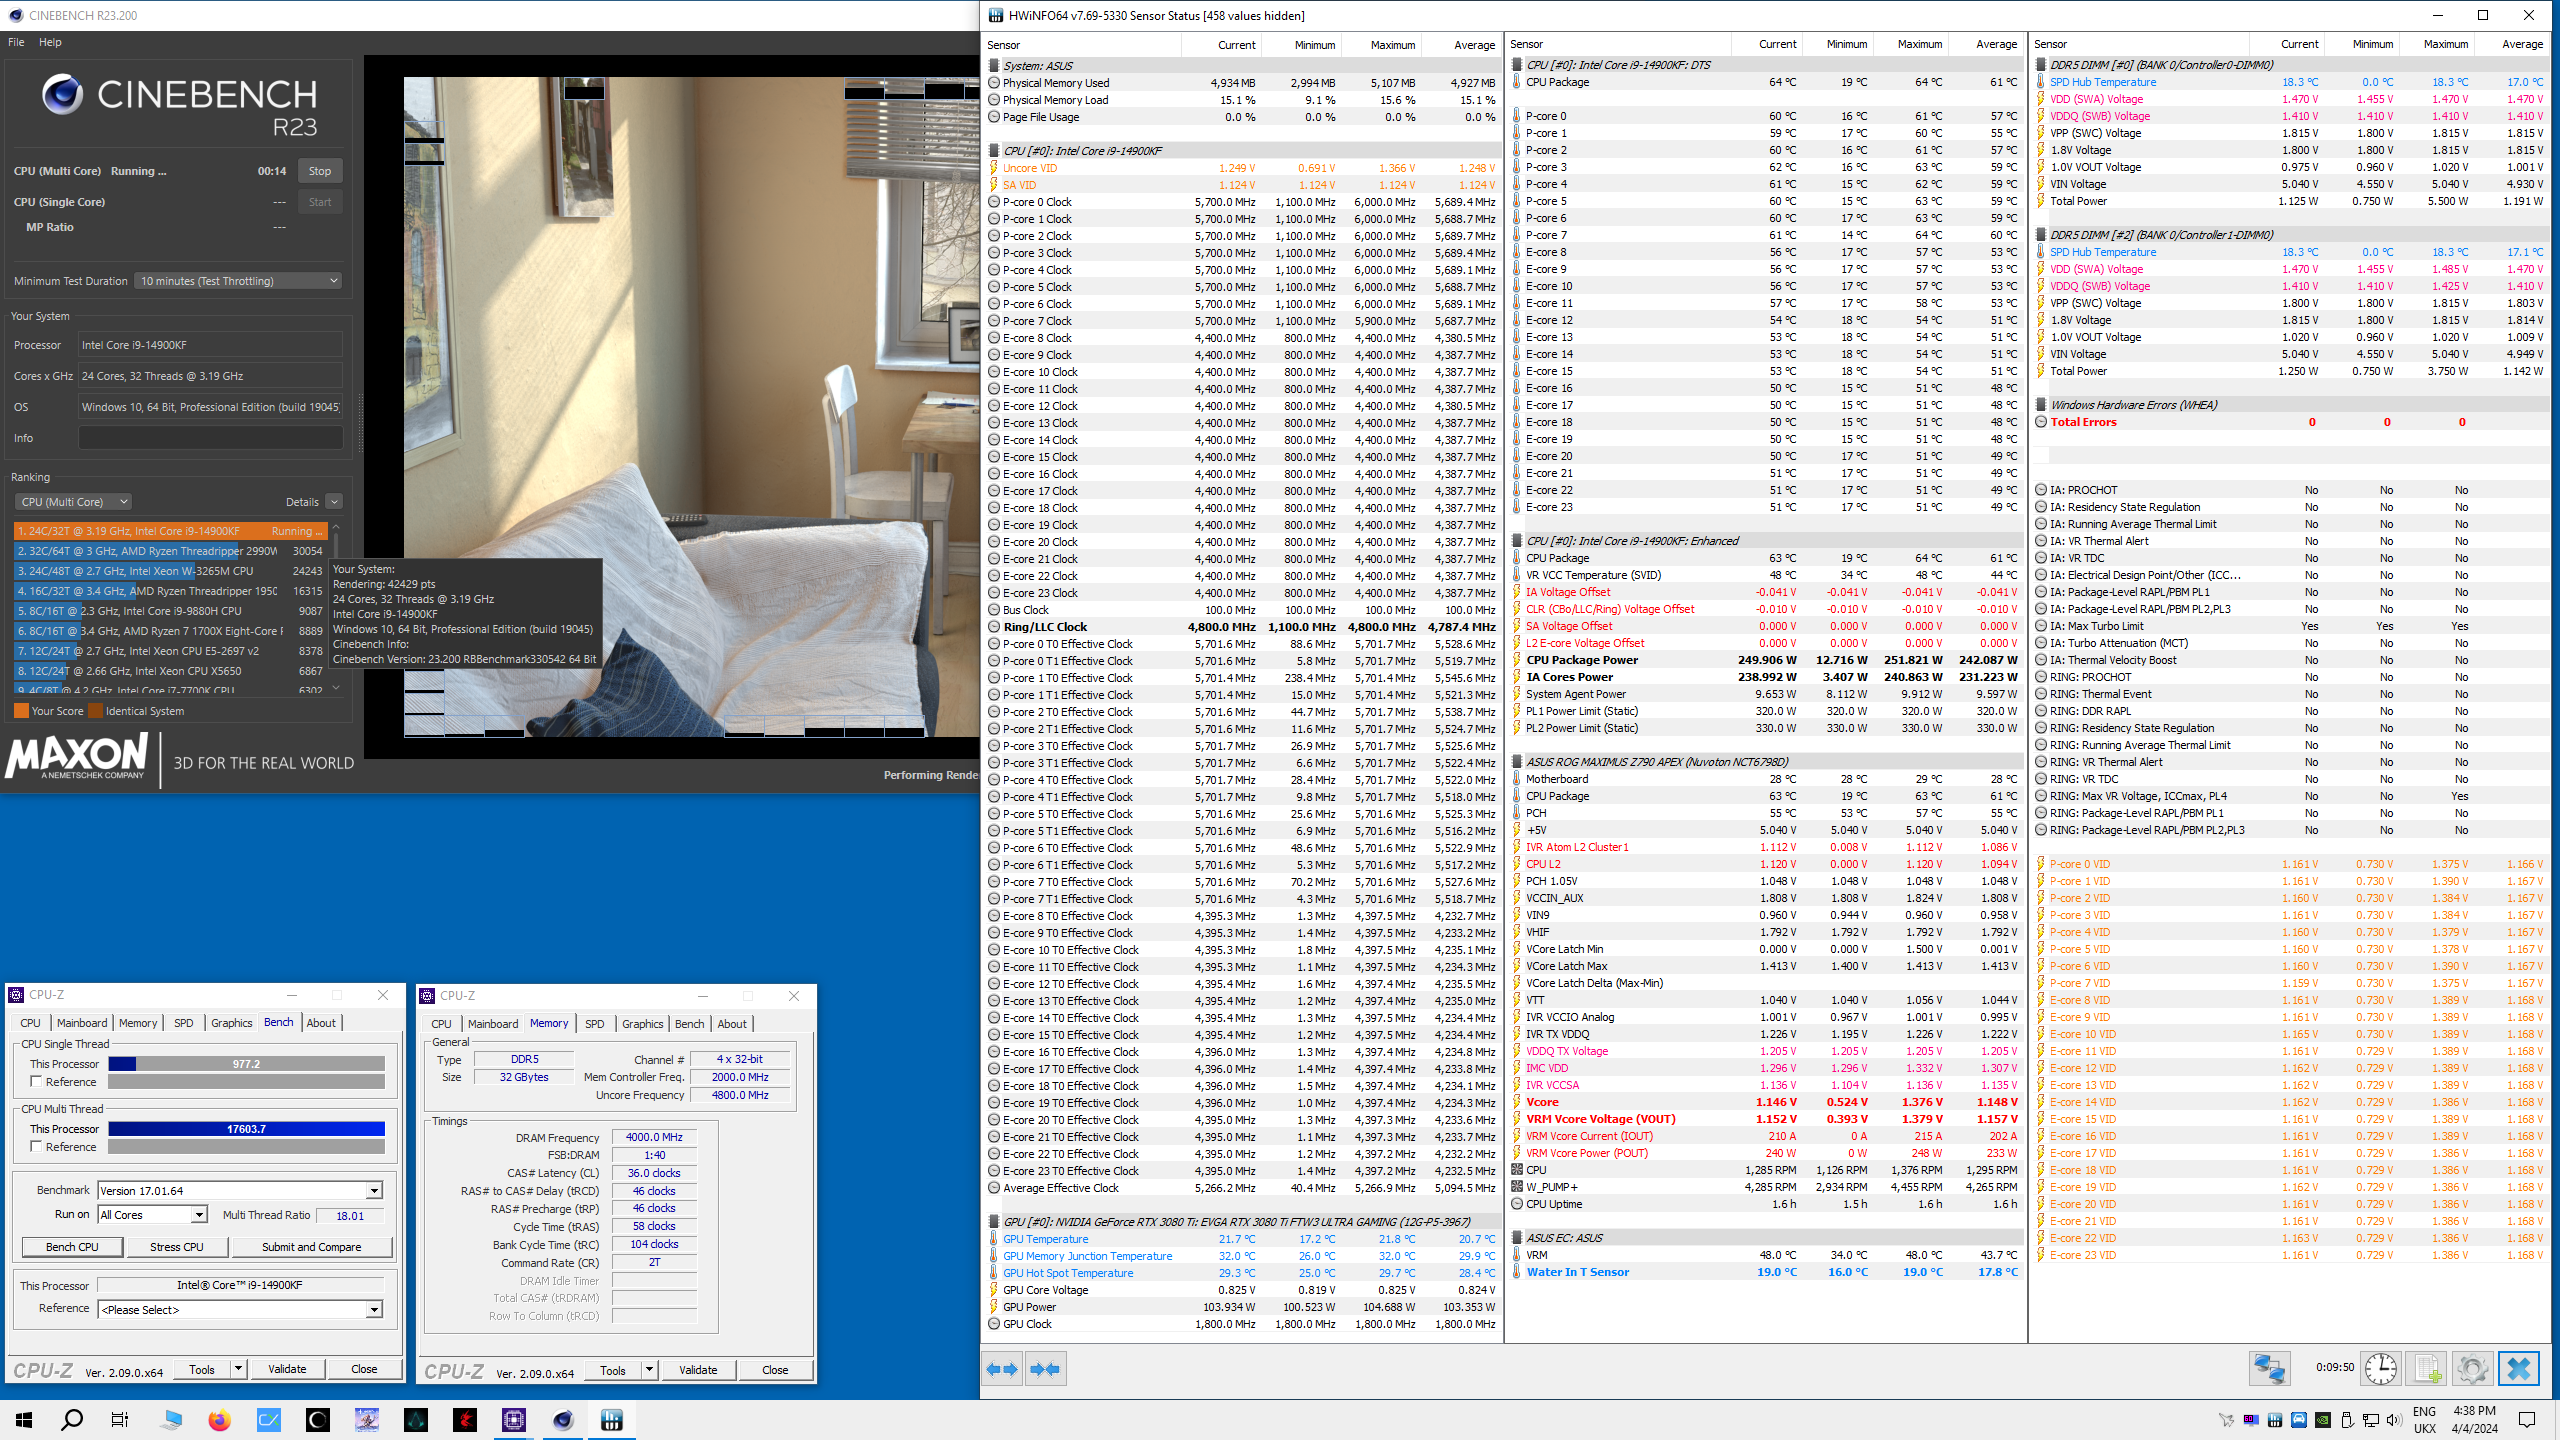Open CPU (Multi Core) ranking dropdown

(x=74, y=502)
